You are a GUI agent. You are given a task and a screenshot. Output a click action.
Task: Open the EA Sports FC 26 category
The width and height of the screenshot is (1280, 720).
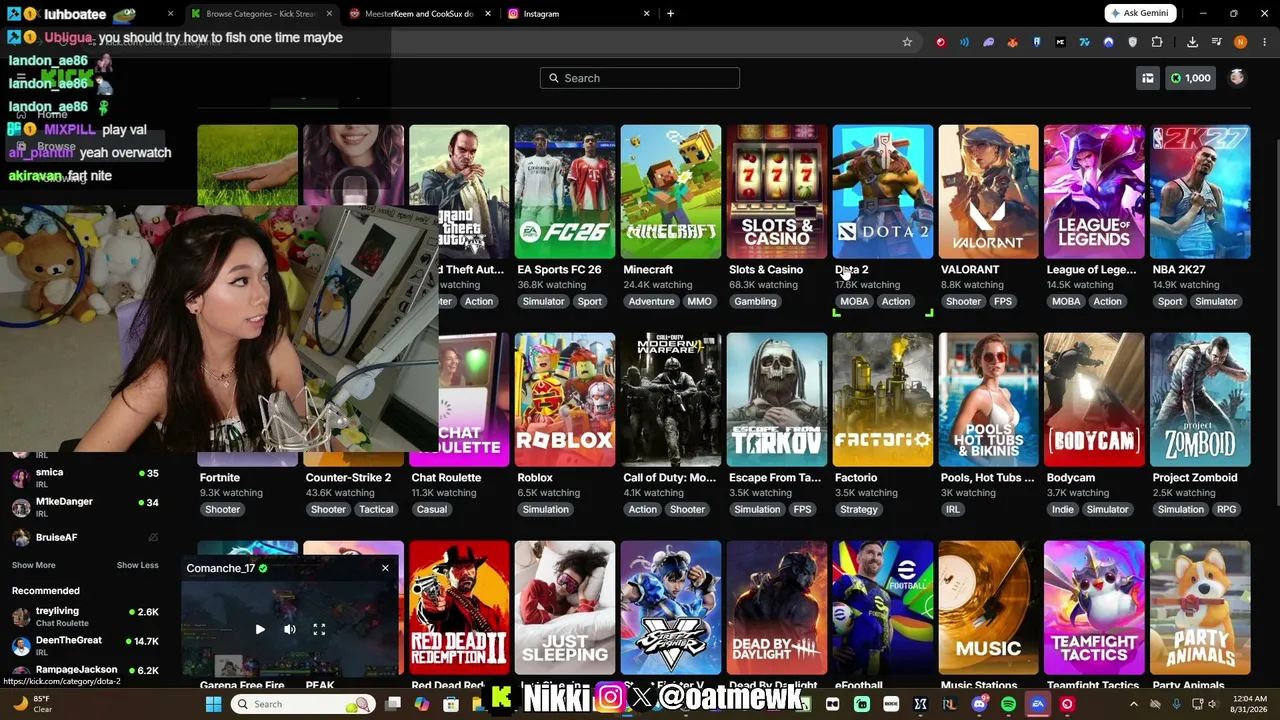[x=565, y=192]
